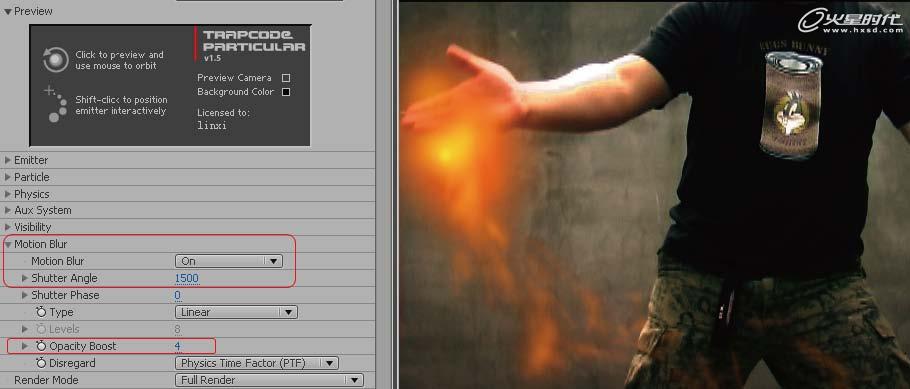The width and height of the screenshot is (910, 389).
Task: Collapse the Preview section
Action: 8,11
